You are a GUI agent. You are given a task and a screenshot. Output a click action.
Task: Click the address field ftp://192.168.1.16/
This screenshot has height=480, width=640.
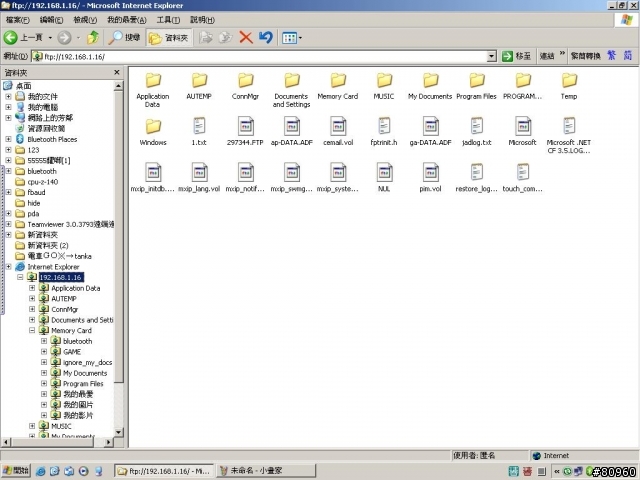coord(259,56)
